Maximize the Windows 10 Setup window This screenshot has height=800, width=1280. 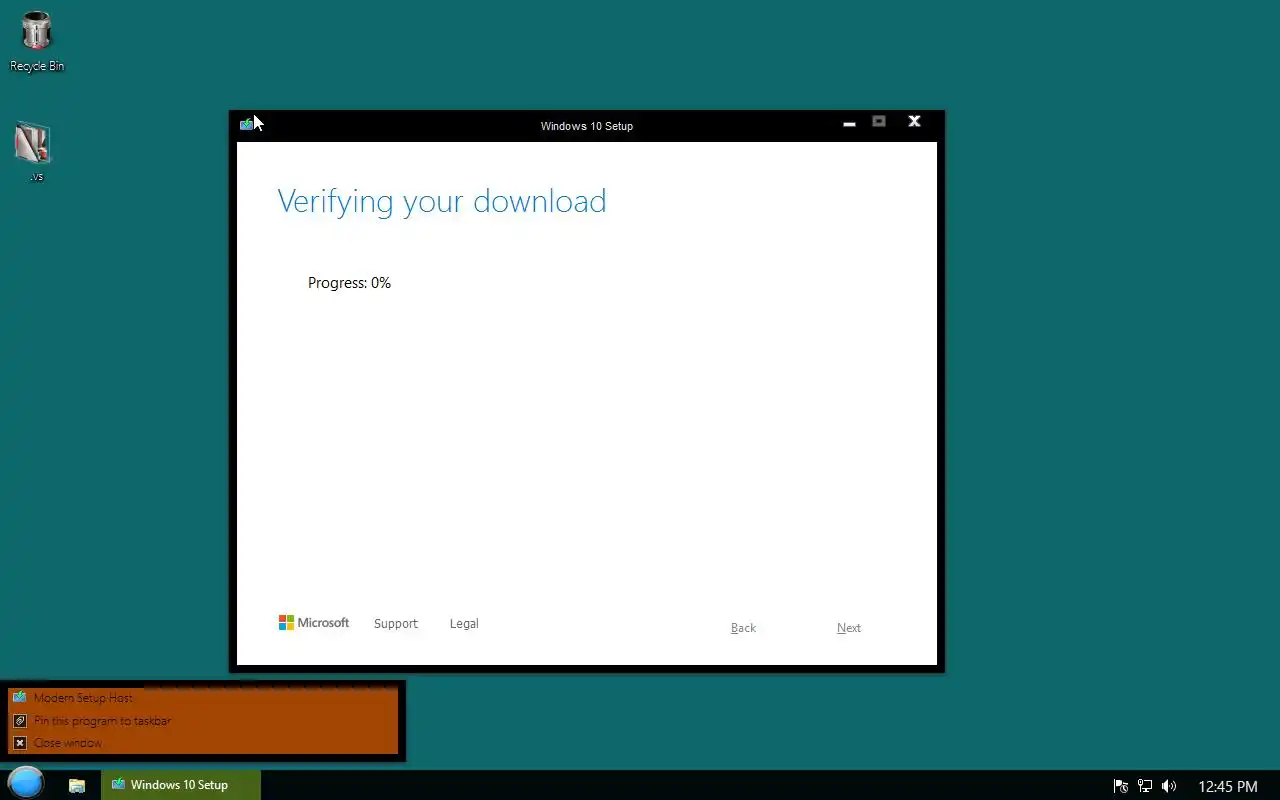[879, 121]
